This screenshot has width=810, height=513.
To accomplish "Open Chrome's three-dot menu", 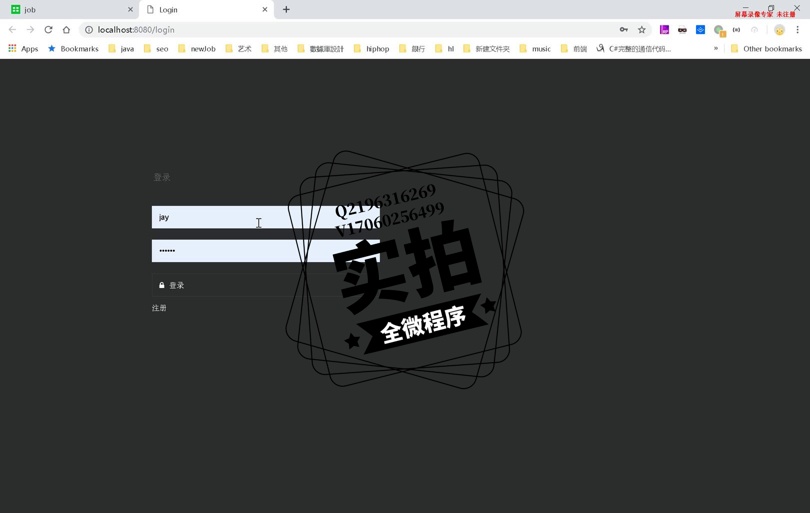I will pos(798,30).
